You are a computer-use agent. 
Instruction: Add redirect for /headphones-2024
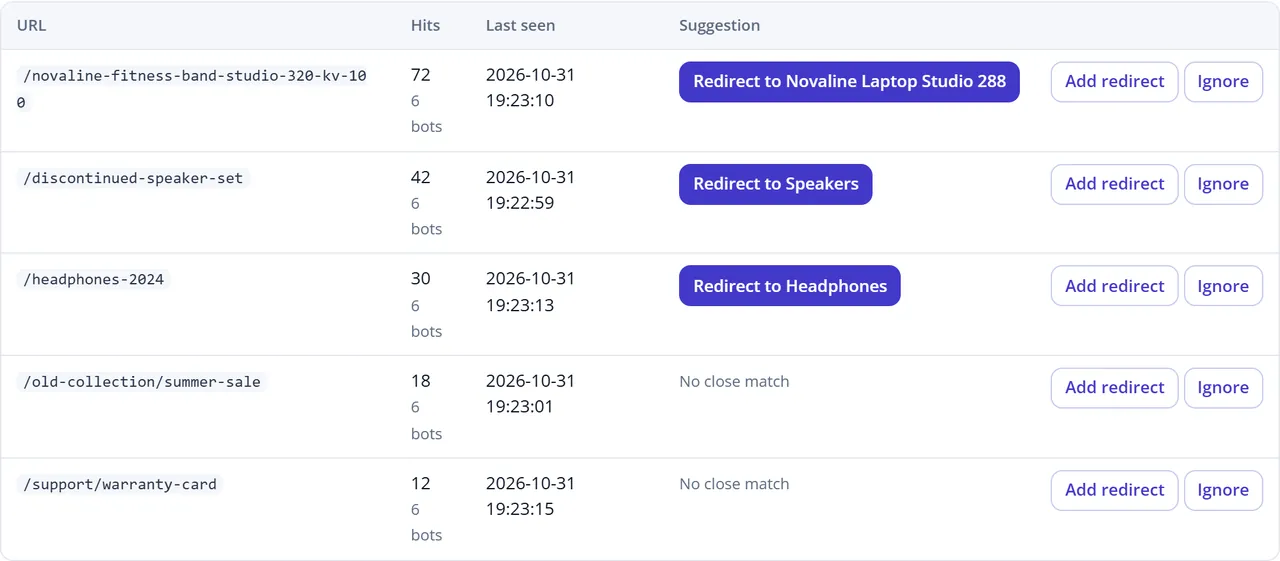[x=1114, y=286]
